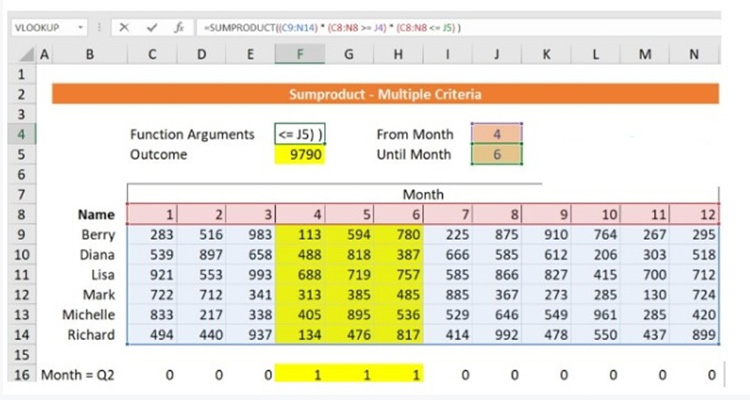Select Richard's highlighted value 134
Screen dimensions: 750x400
pyautogui.click(x=300, y=335)
